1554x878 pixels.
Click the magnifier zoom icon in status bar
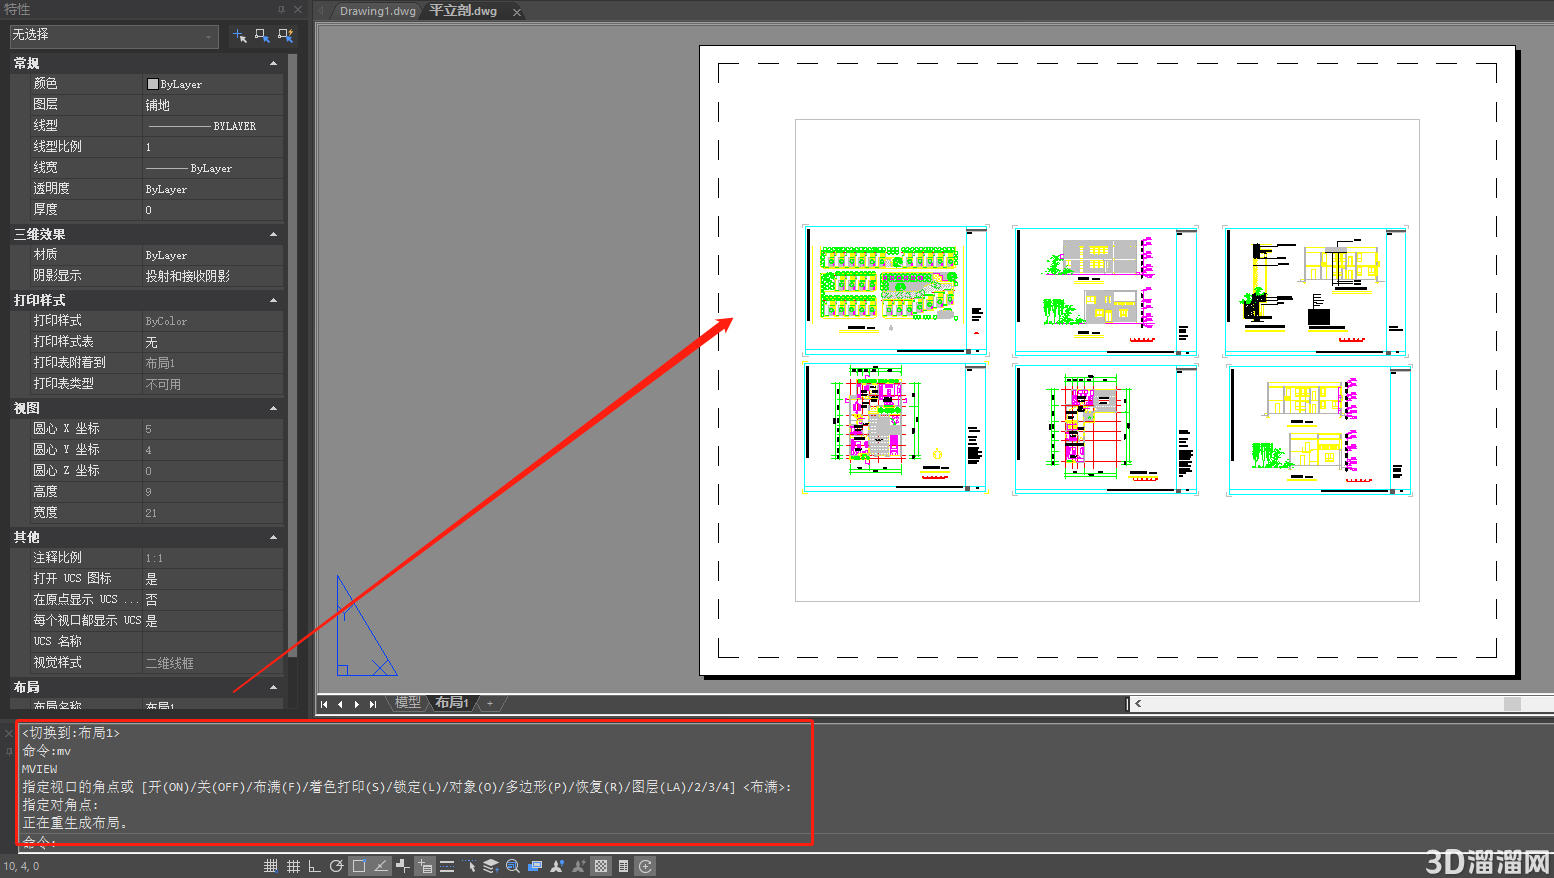[512, 866]
